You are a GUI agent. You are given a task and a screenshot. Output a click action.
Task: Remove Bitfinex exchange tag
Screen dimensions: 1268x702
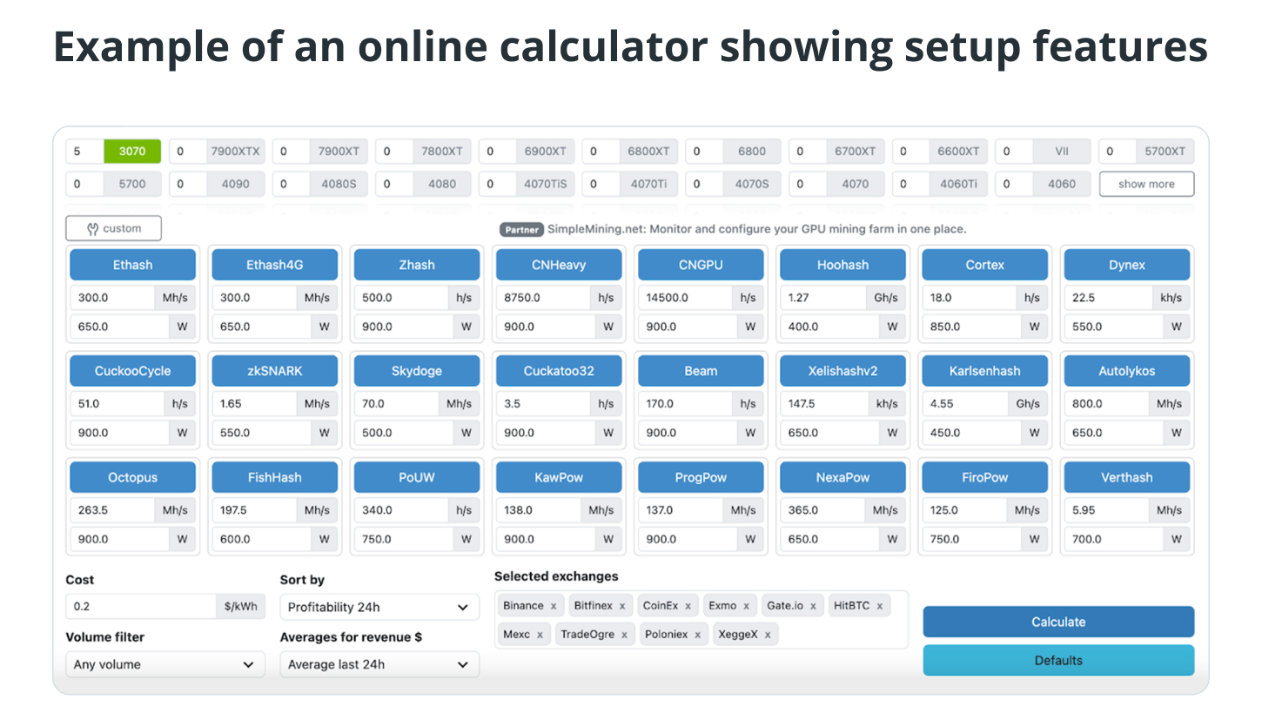tap(622, 606)
